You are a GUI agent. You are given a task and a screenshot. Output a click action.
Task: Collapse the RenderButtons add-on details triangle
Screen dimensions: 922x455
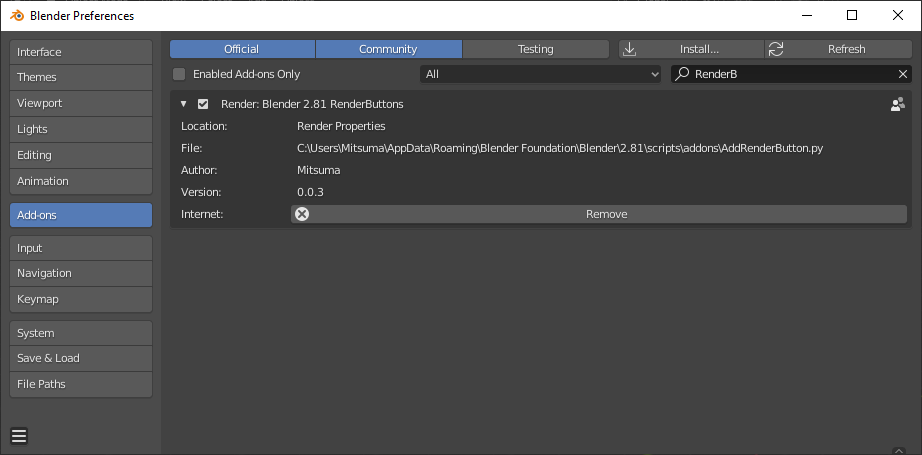[x=183, y=104]
